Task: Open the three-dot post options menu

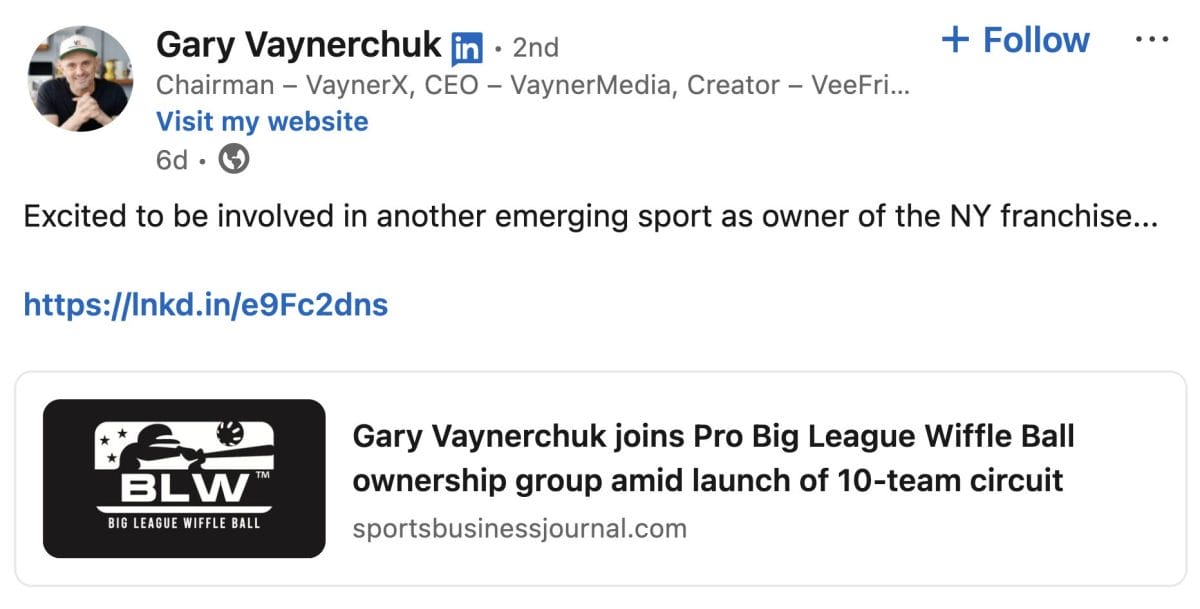Action: click(x=1152, y=40)
